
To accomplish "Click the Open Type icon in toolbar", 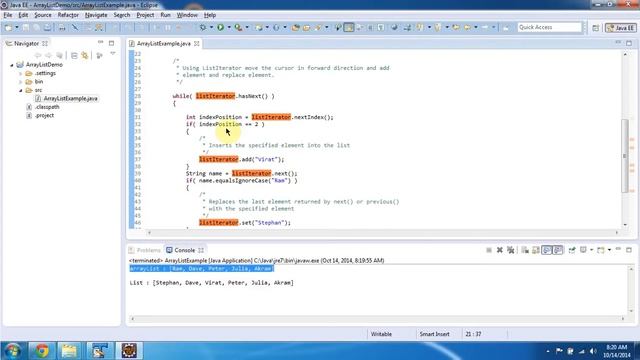I will tap(295, 27).
